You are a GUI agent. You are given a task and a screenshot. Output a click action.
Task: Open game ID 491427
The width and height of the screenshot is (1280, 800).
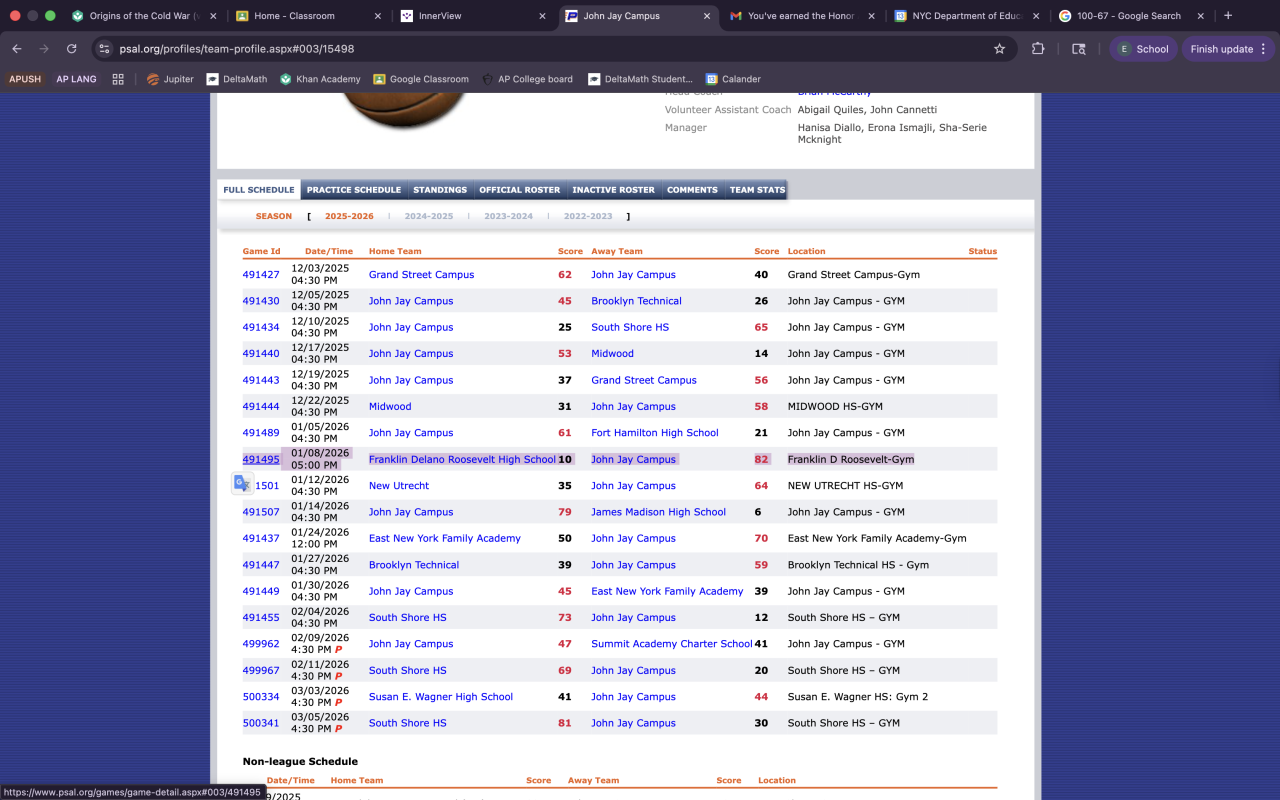click(x=261, y=275)
